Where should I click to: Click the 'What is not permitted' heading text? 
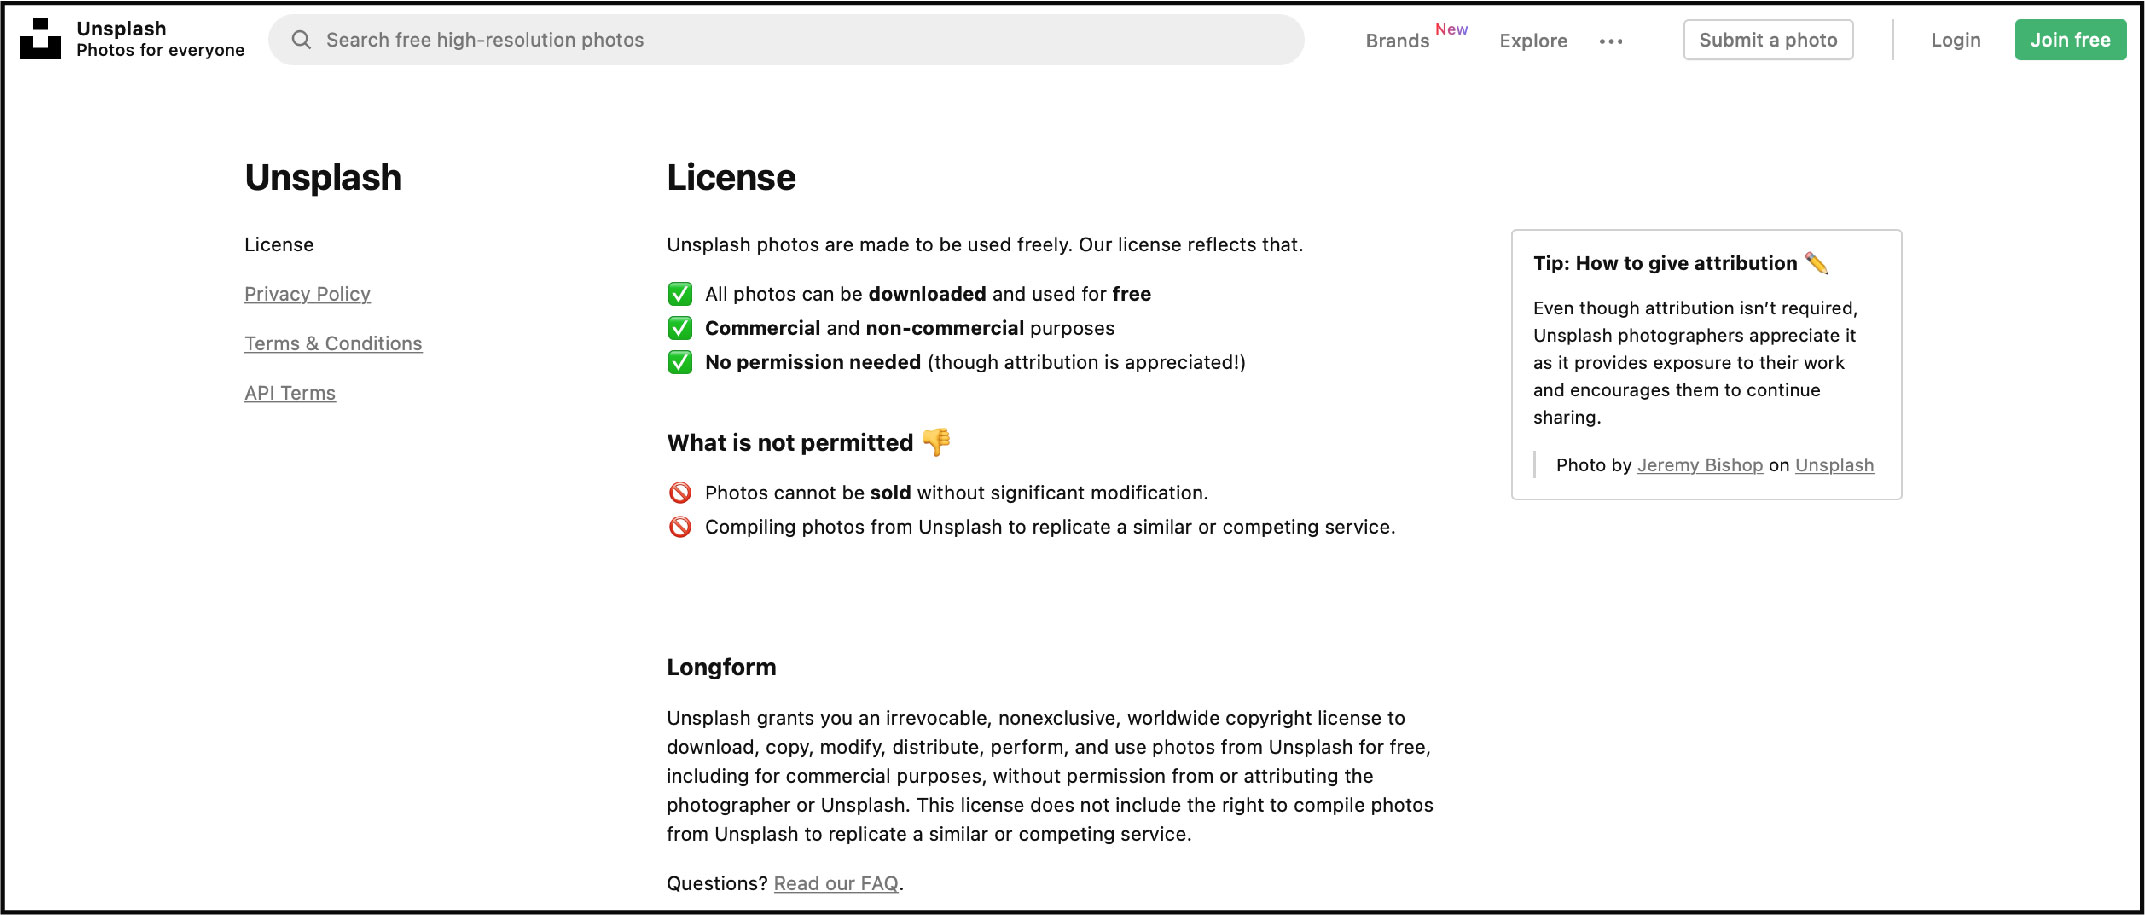790,443
